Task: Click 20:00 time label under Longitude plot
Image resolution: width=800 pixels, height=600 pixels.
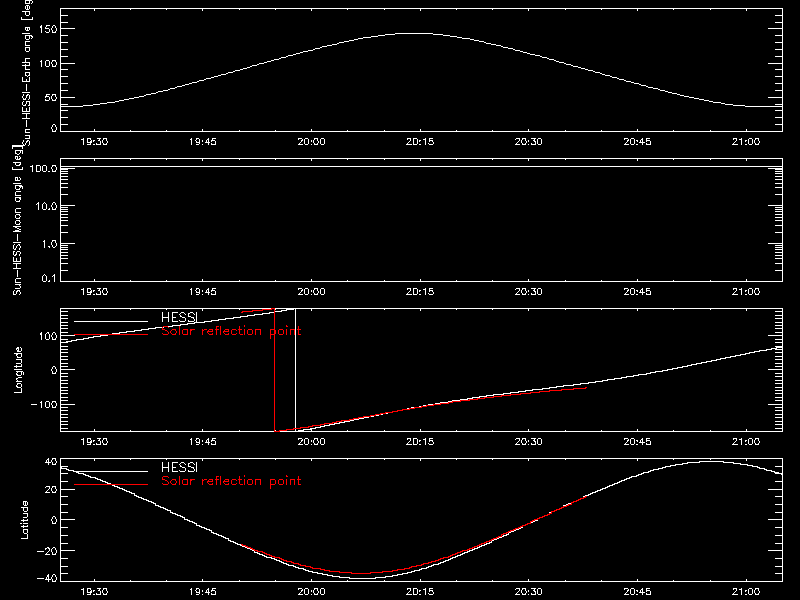Action: tap(311, 442)
